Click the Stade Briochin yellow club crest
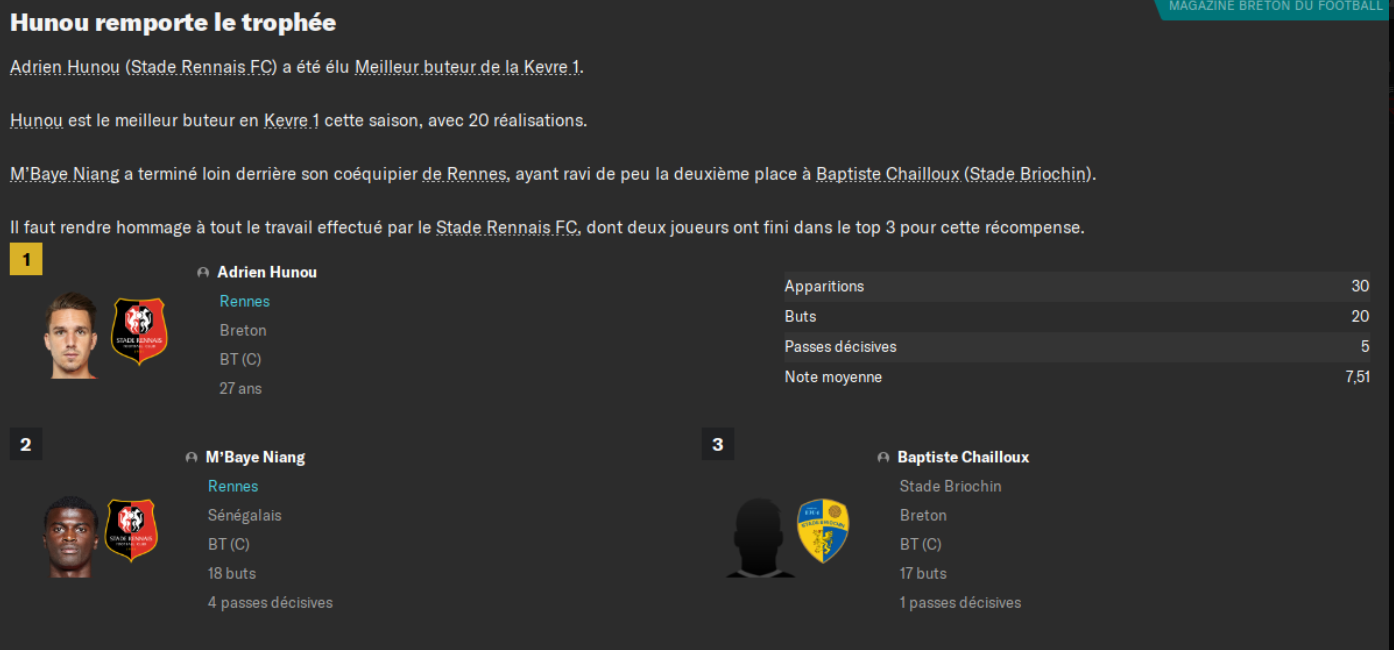The width and height of the screenshot is (1394, 650). tap(823, 530)
